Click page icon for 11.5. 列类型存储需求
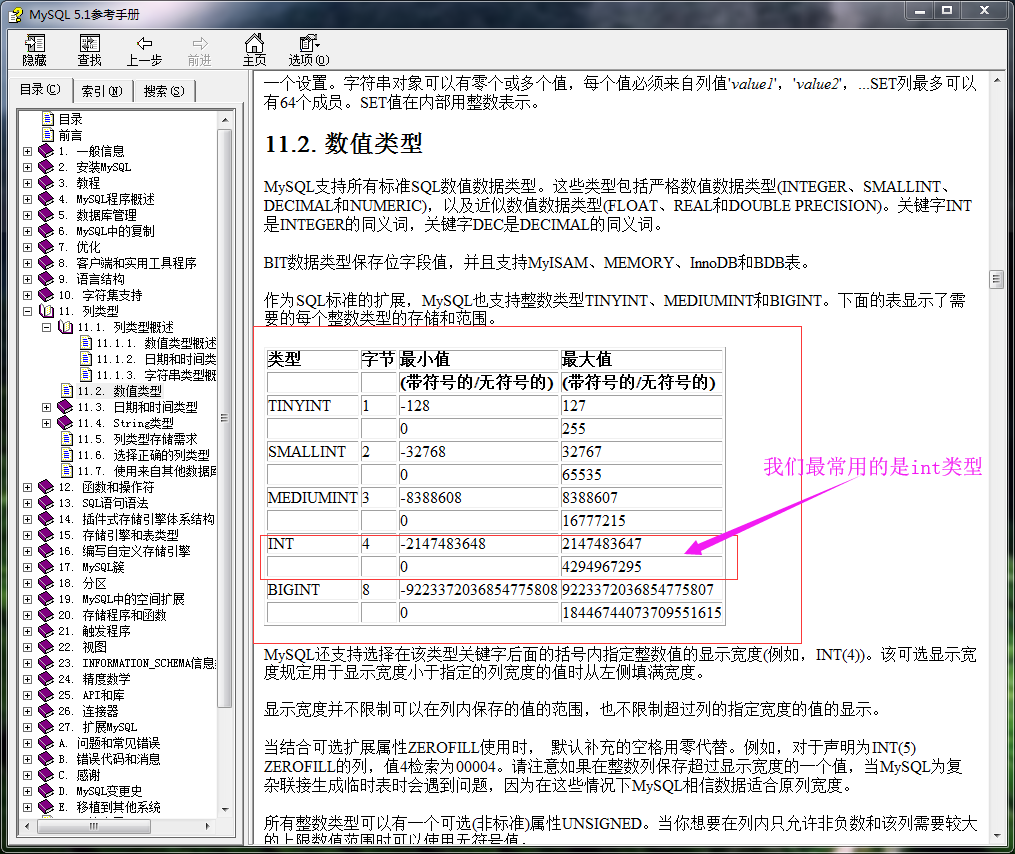Viewport: 1015px width, 854px height. click(x=67, y=438)
